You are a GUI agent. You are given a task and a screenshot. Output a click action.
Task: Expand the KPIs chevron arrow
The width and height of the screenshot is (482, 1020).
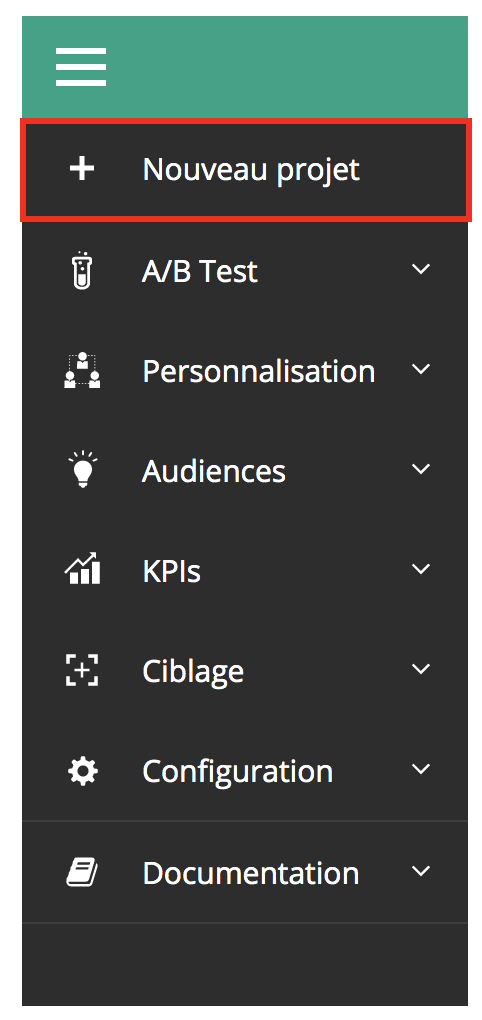click(x=421, y=569)
